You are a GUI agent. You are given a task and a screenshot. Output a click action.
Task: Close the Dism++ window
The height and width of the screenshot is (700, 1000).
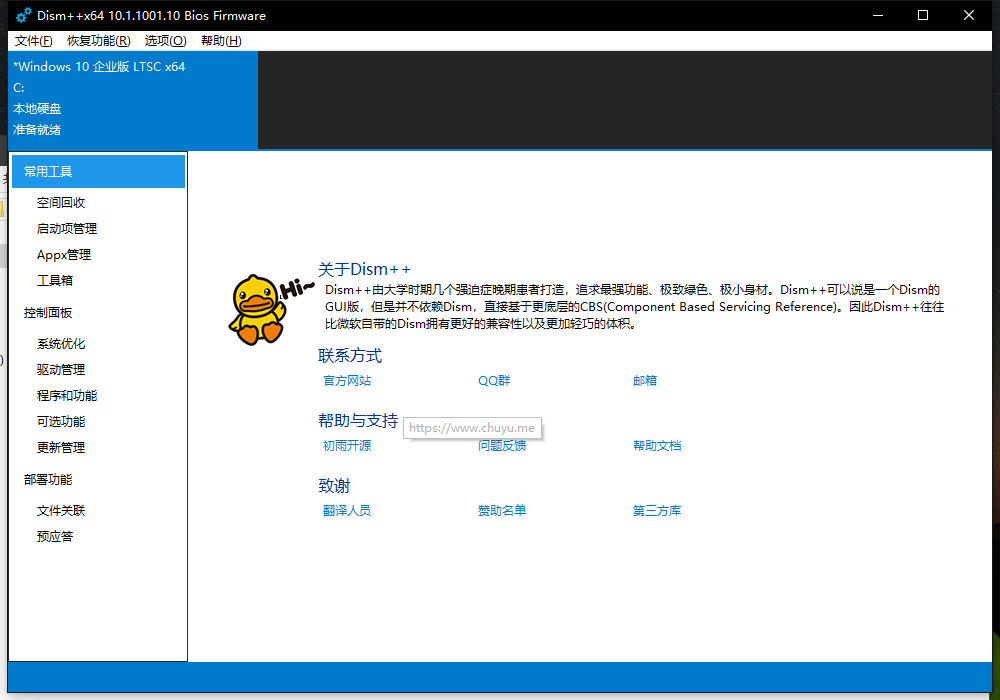[x=969, y=15]
